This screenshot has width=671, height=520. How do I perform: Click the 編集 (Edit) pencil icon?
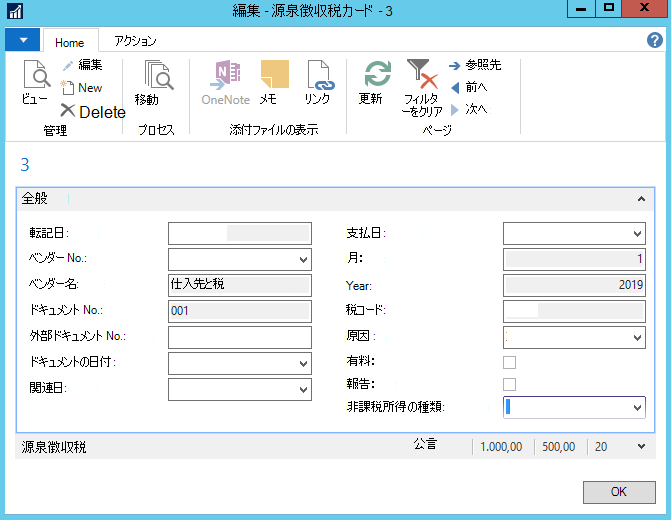(x=68, y=65)
